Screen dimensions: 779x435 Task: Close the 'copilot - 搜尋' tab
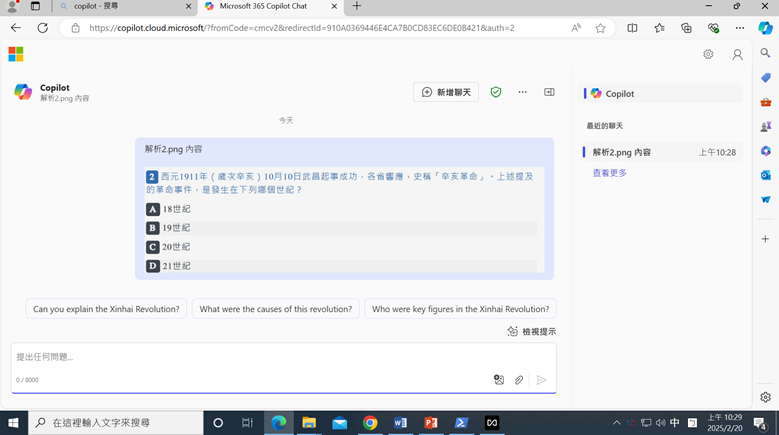[x=188, y=6]
